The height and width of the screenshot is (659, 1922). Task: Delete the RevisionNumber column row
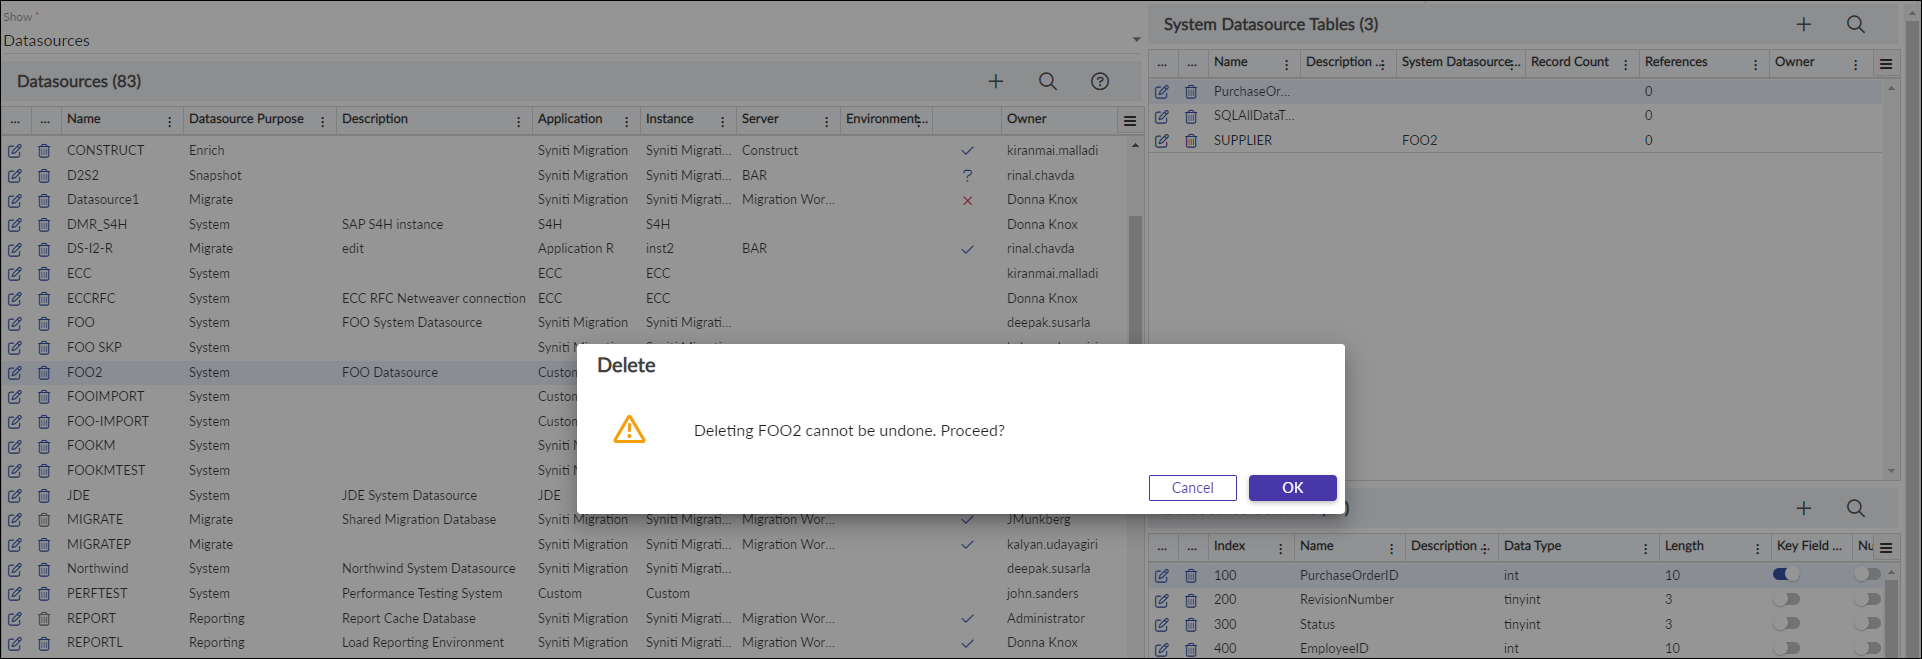click(1191, 600)
